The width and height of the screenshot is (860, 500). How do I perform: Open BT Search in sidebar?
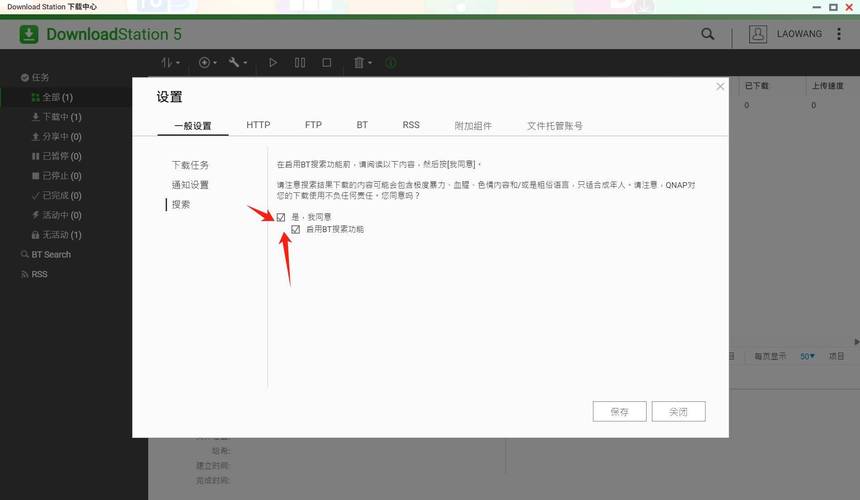click(x=46, y=254)
